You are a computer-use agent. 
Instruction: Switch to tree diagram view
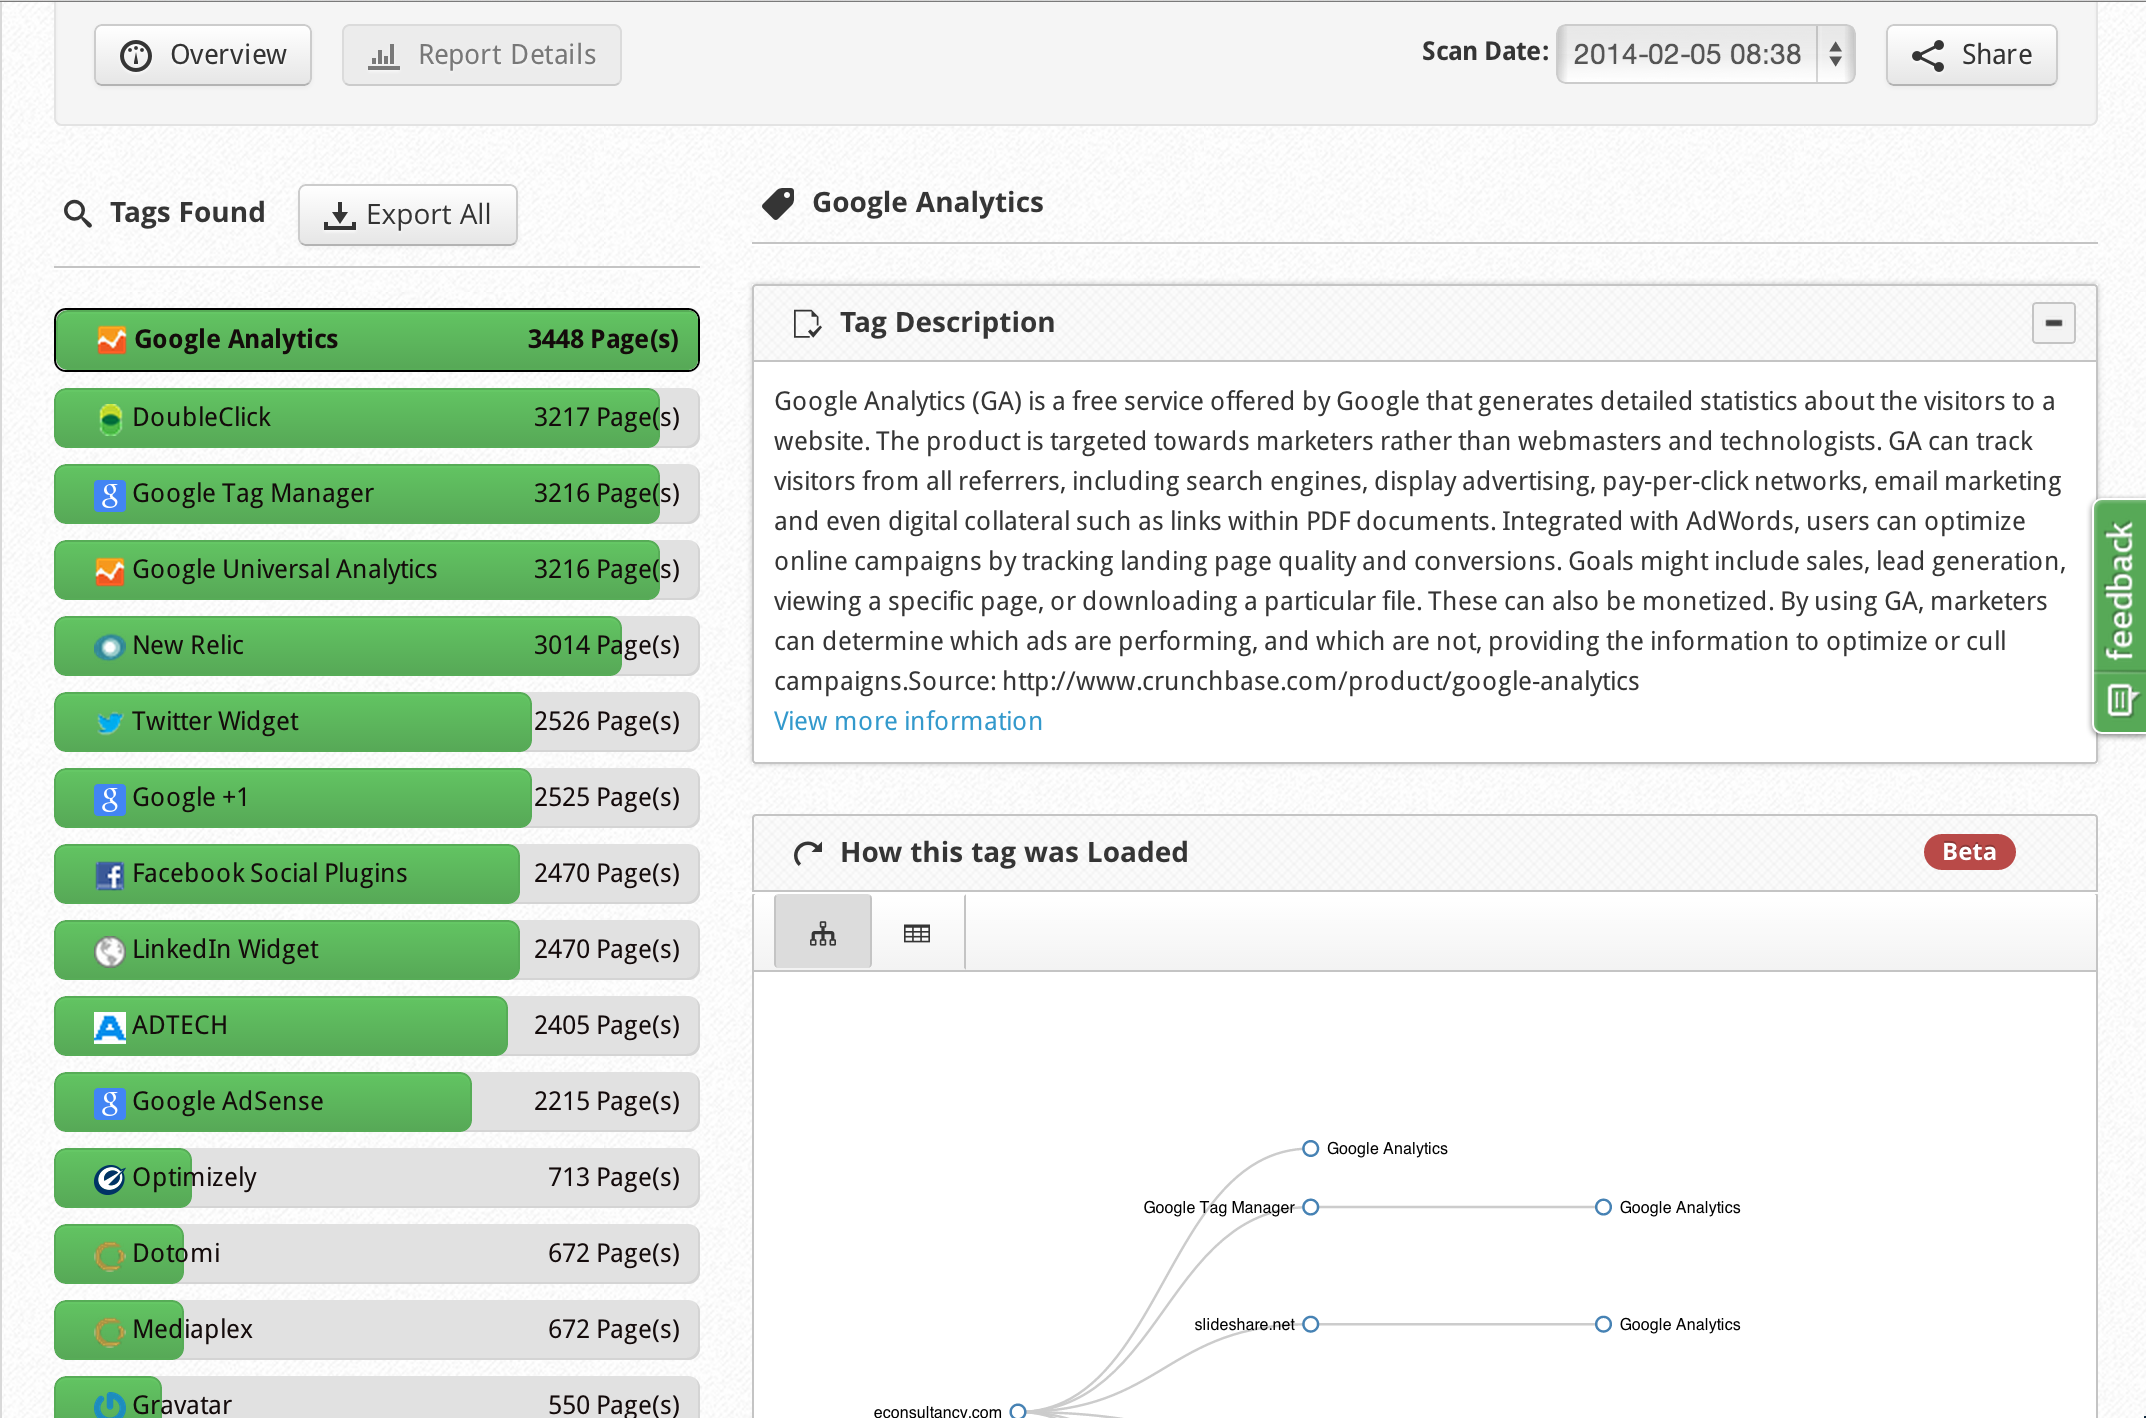(x=822, y=933)
